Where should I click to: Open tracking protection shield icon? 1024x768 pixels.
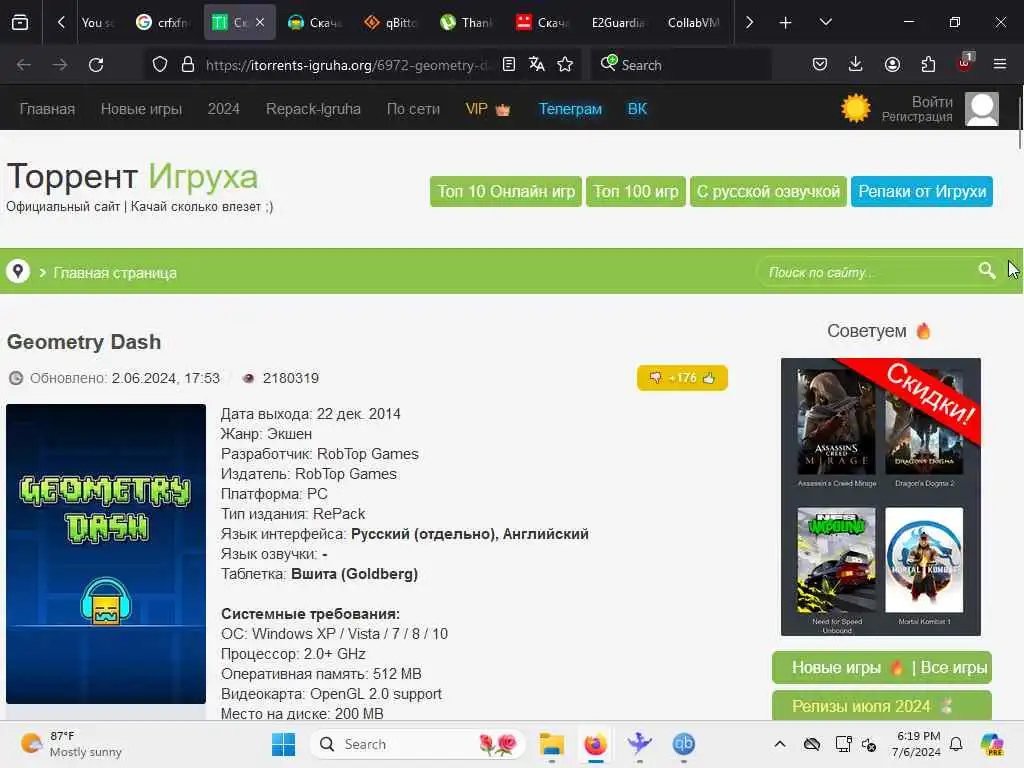(x=160, y=65)
